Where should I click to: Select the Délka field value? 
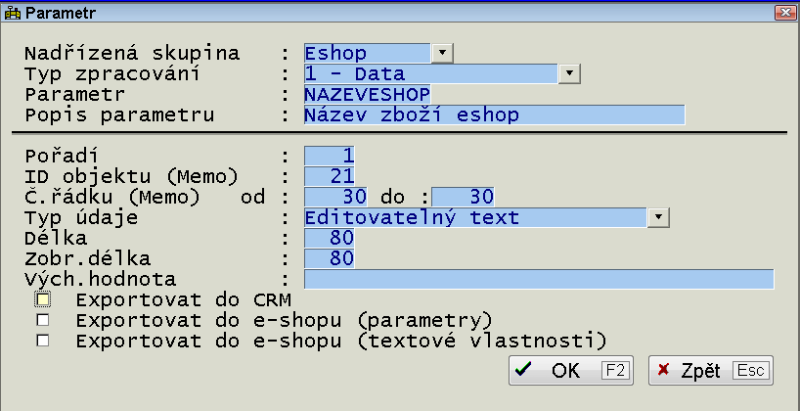point(329,237)
